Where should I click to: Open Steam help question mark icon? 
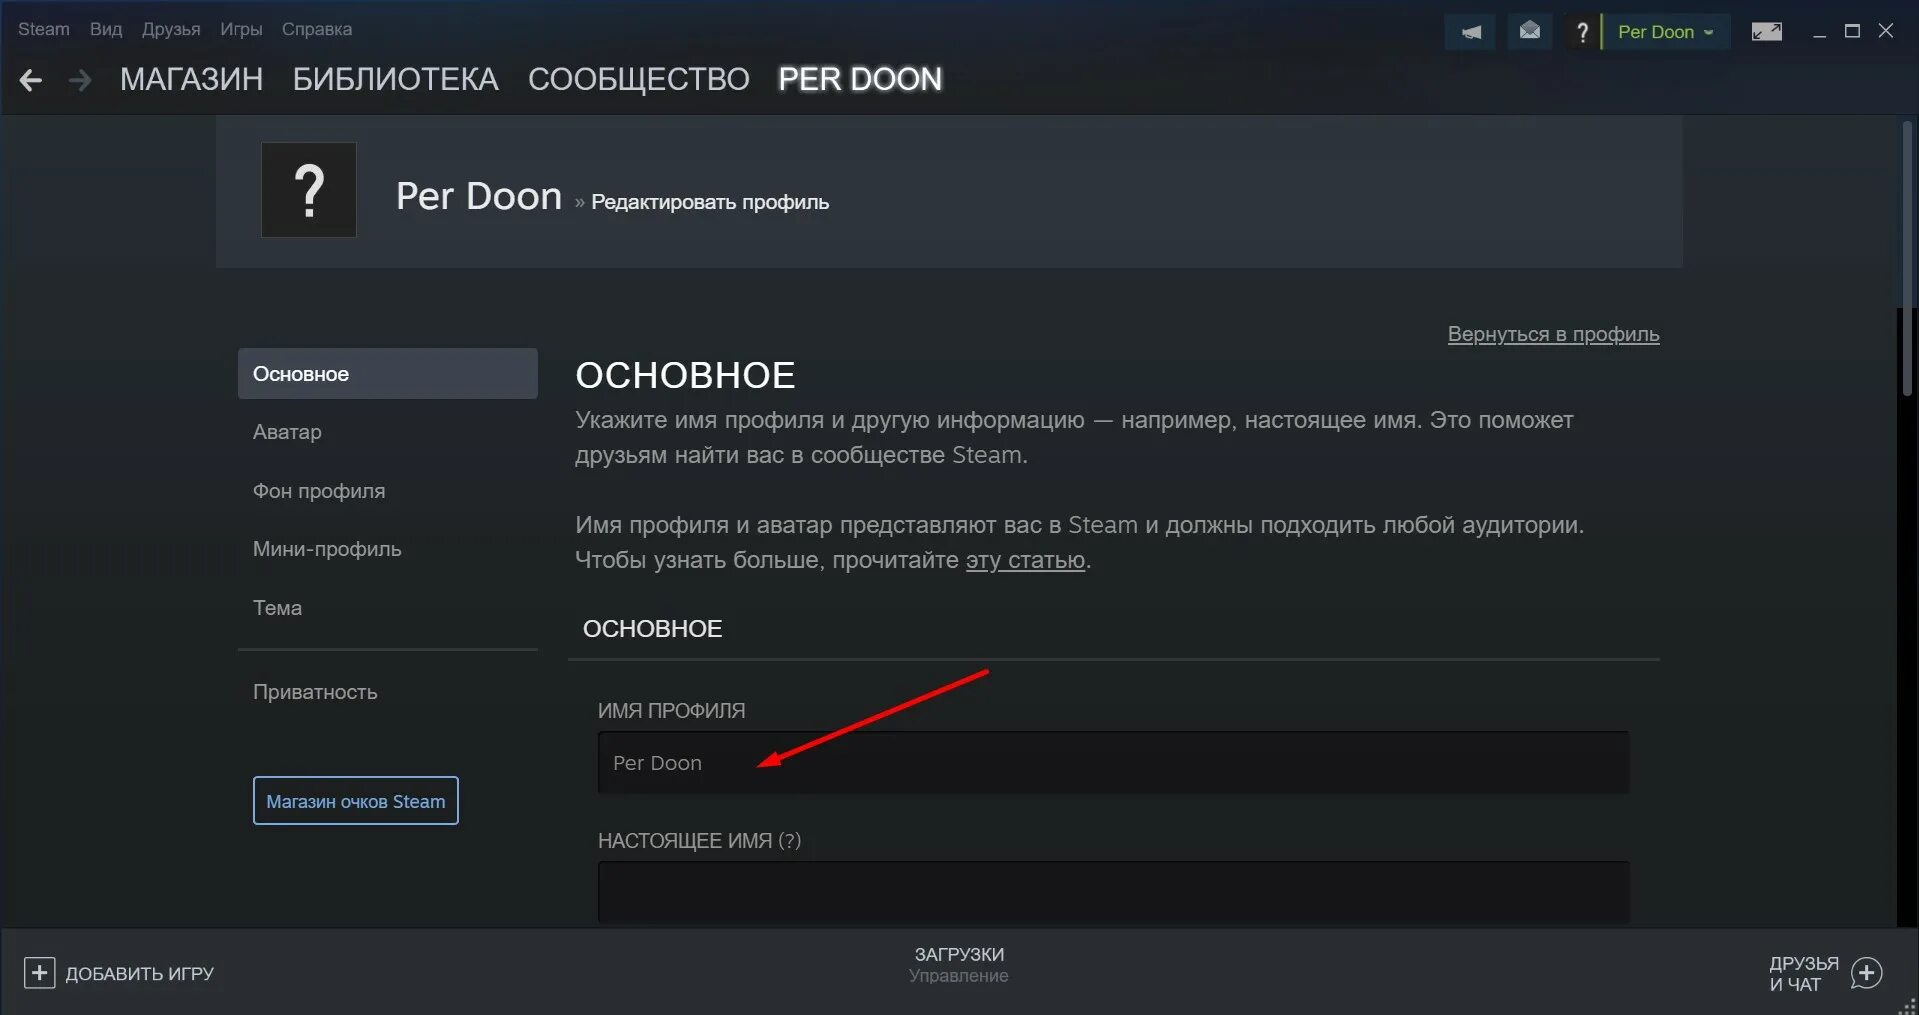pos(1581,32)
